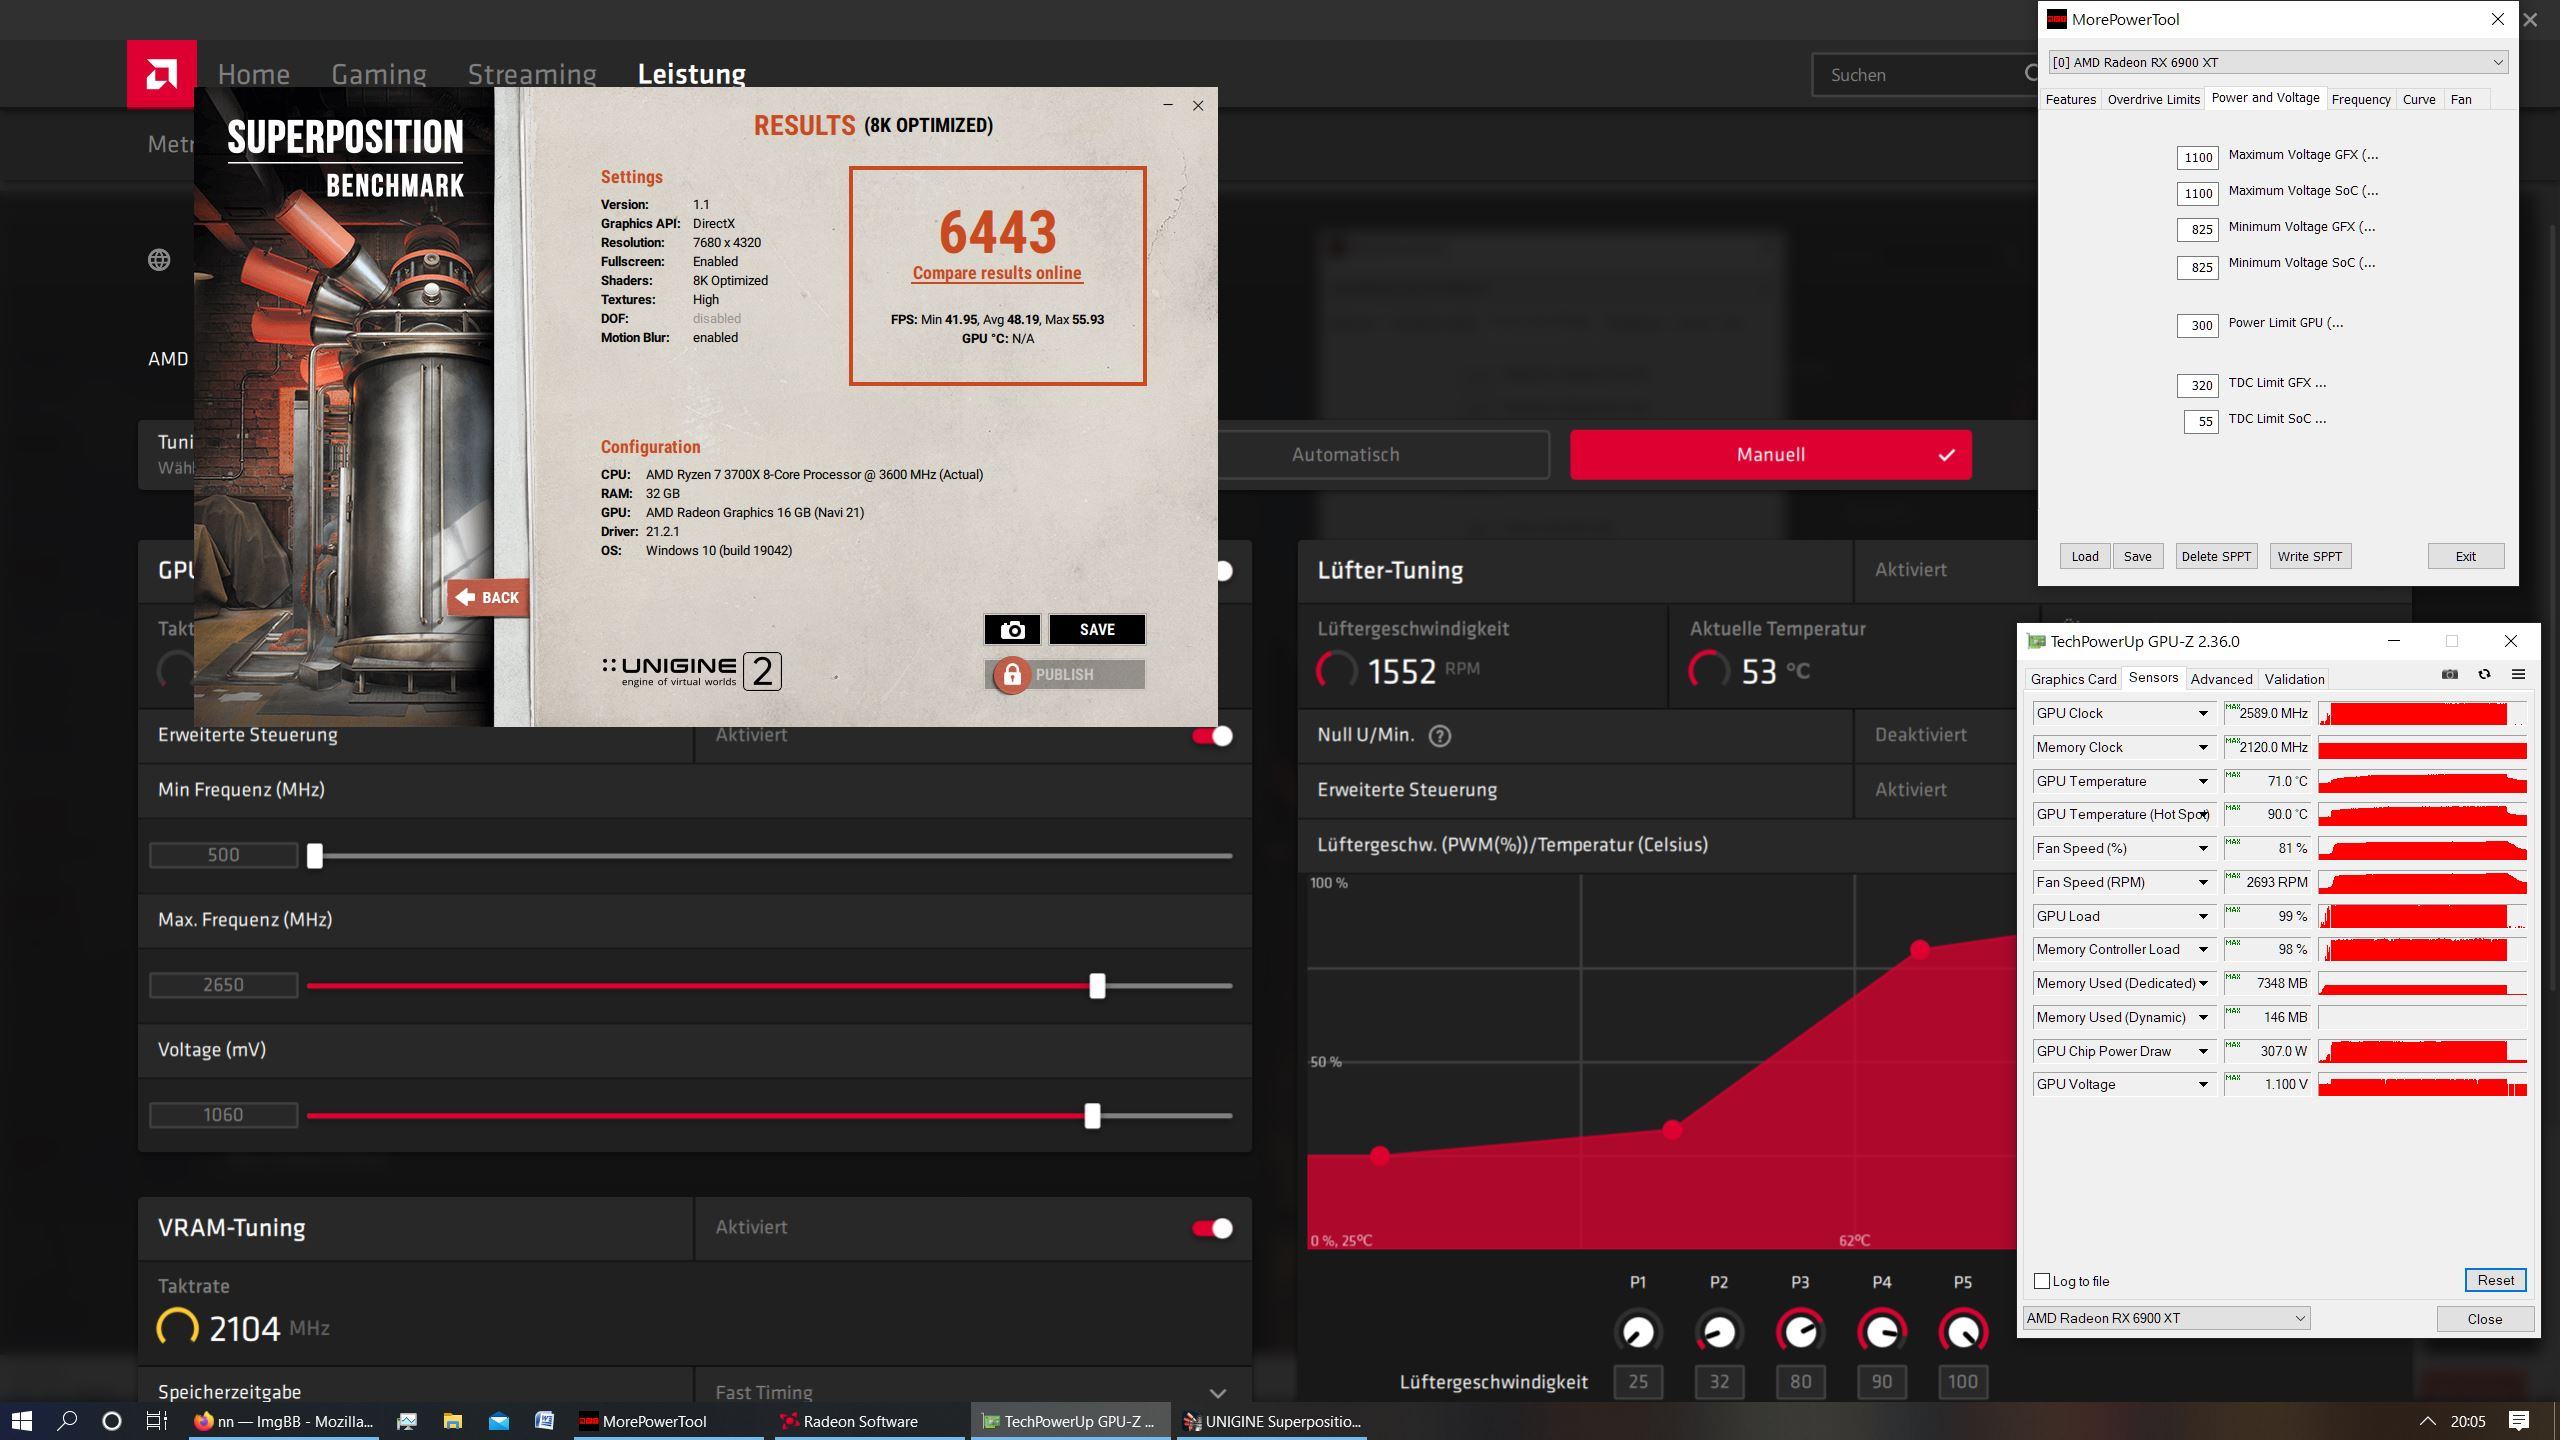Click the Max. Frequenz slider handle

tap(1097, 986)
